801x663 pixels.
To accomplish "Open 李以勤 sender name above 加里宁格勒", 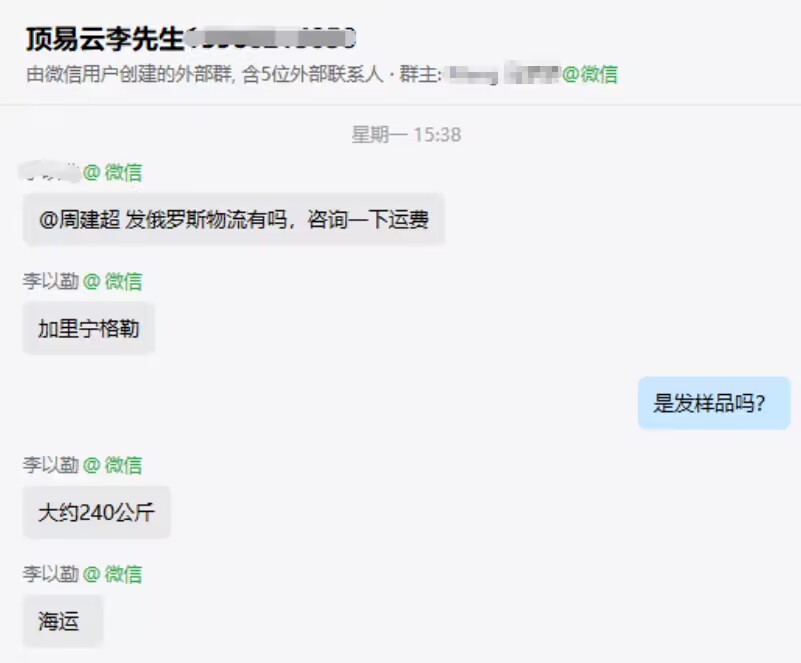I will point(51,281).
